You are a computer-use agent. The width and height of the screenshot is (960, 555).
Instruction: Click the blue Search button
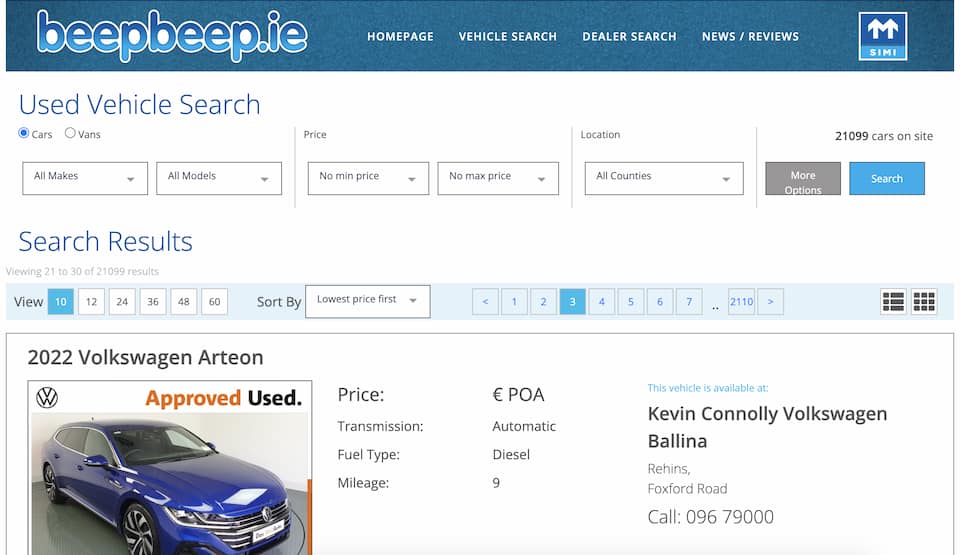point(886,179)
